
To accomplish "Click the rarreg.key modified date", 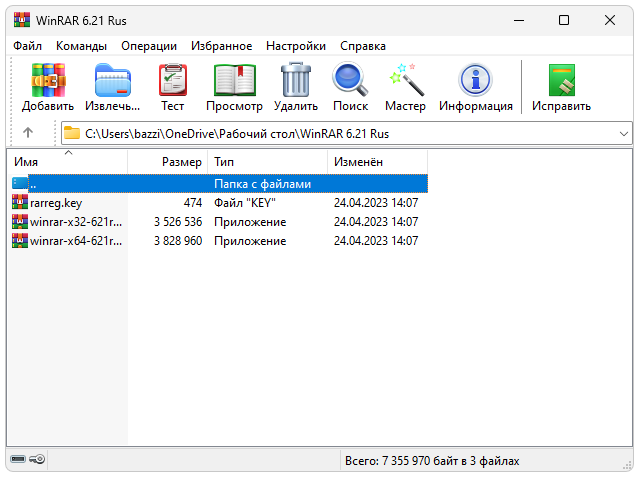I will click(x=376, y=202).
